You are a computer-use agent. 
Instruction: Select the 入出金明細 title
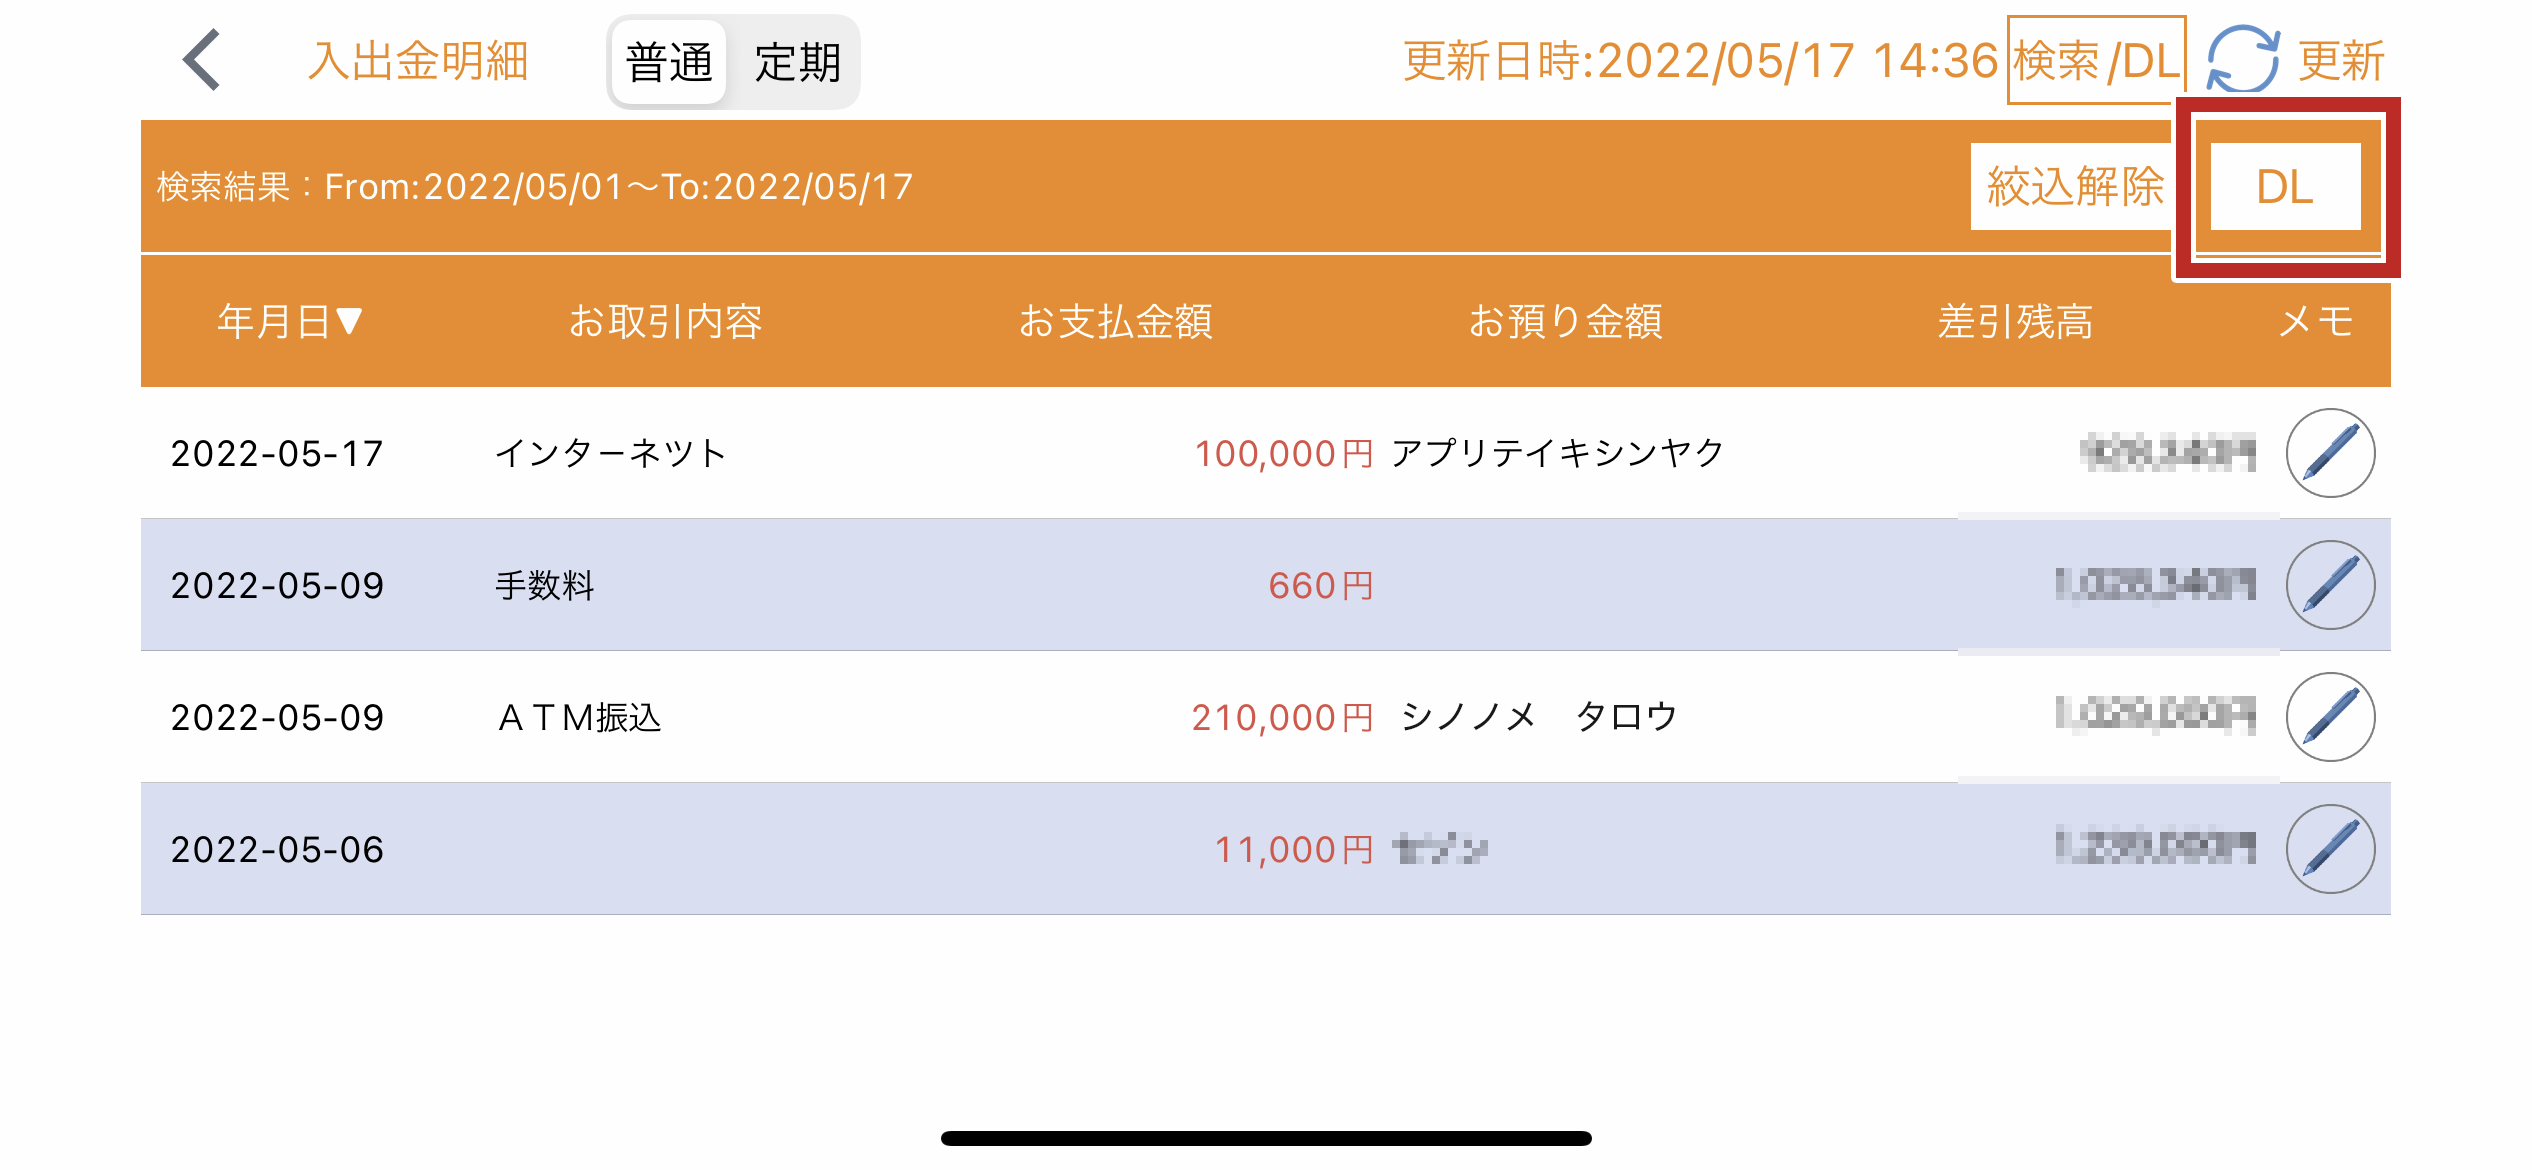[x=418, y=61]
